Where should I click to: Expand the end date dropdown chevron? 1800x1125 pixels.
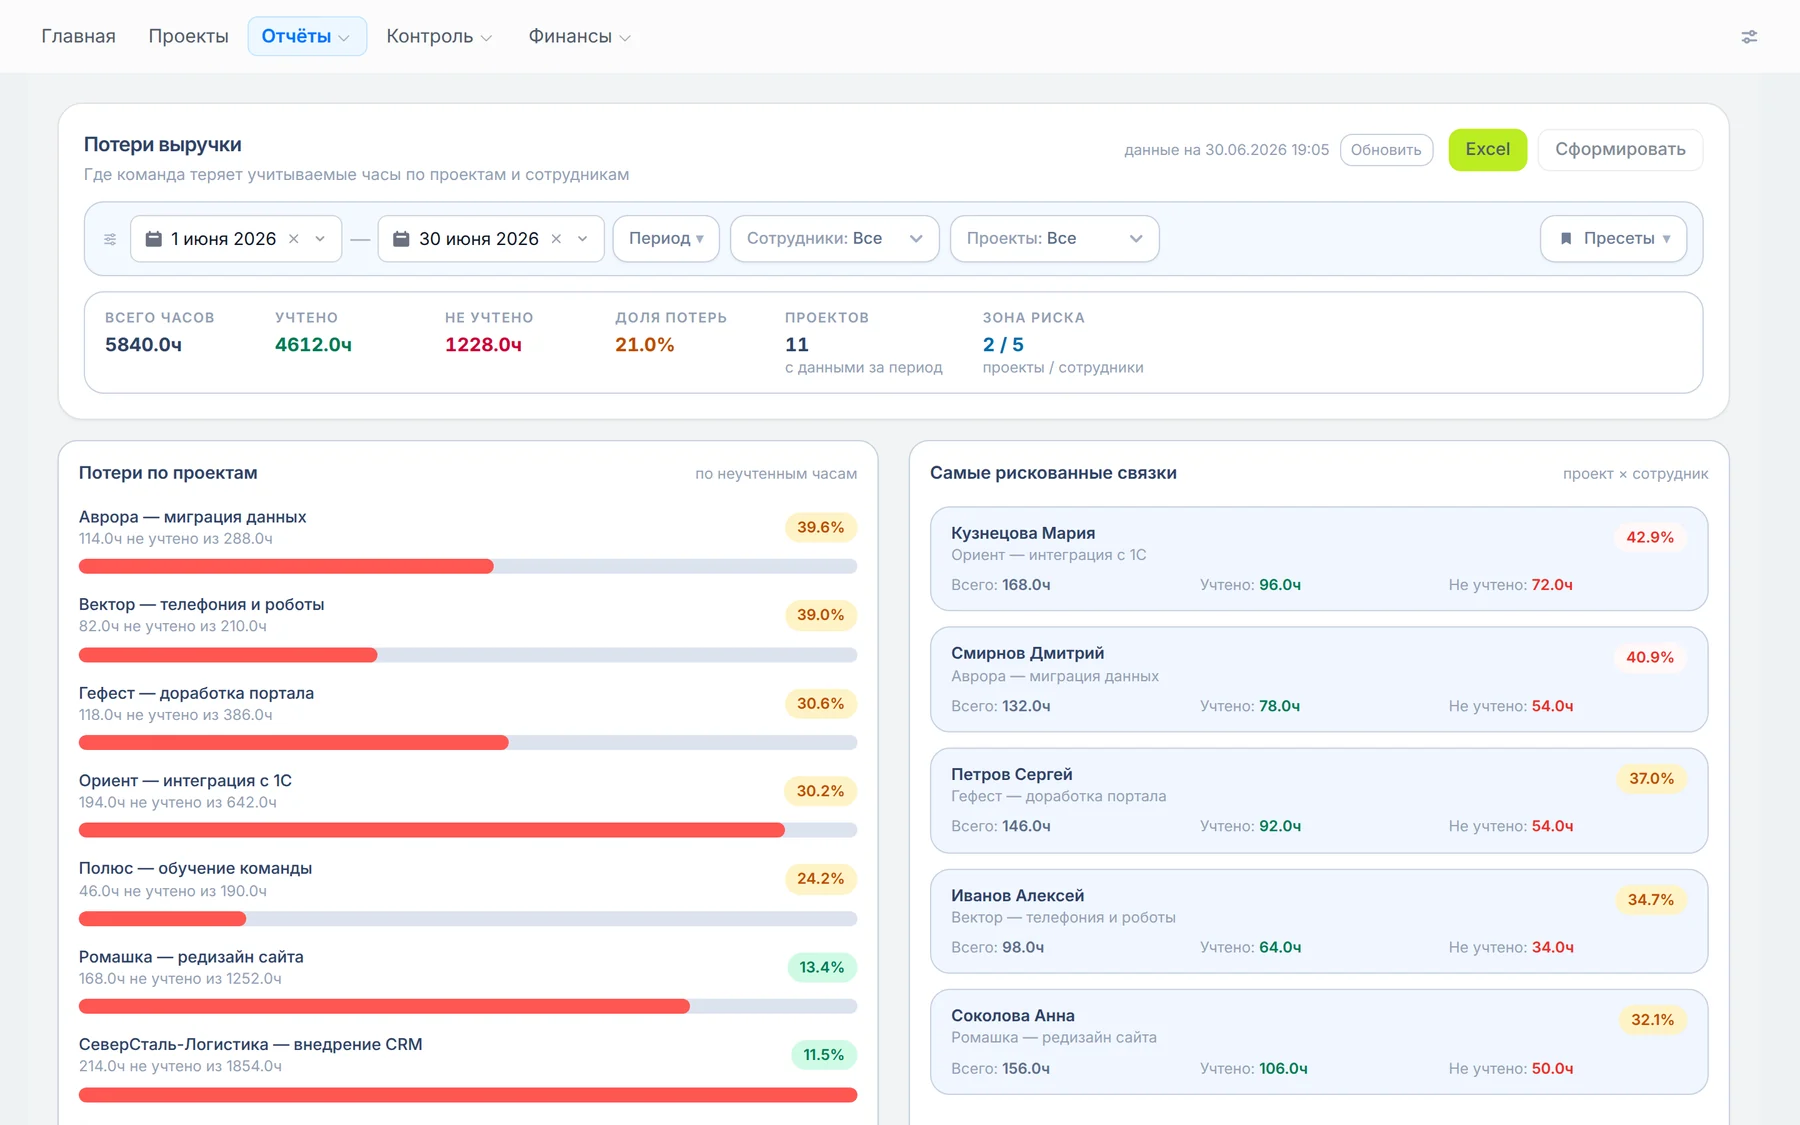[582, 239]
